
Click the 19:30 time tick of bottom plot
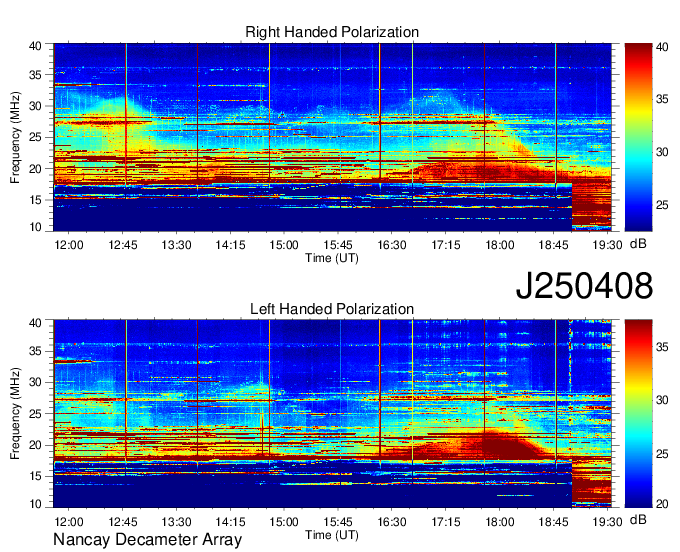[608, 522]
